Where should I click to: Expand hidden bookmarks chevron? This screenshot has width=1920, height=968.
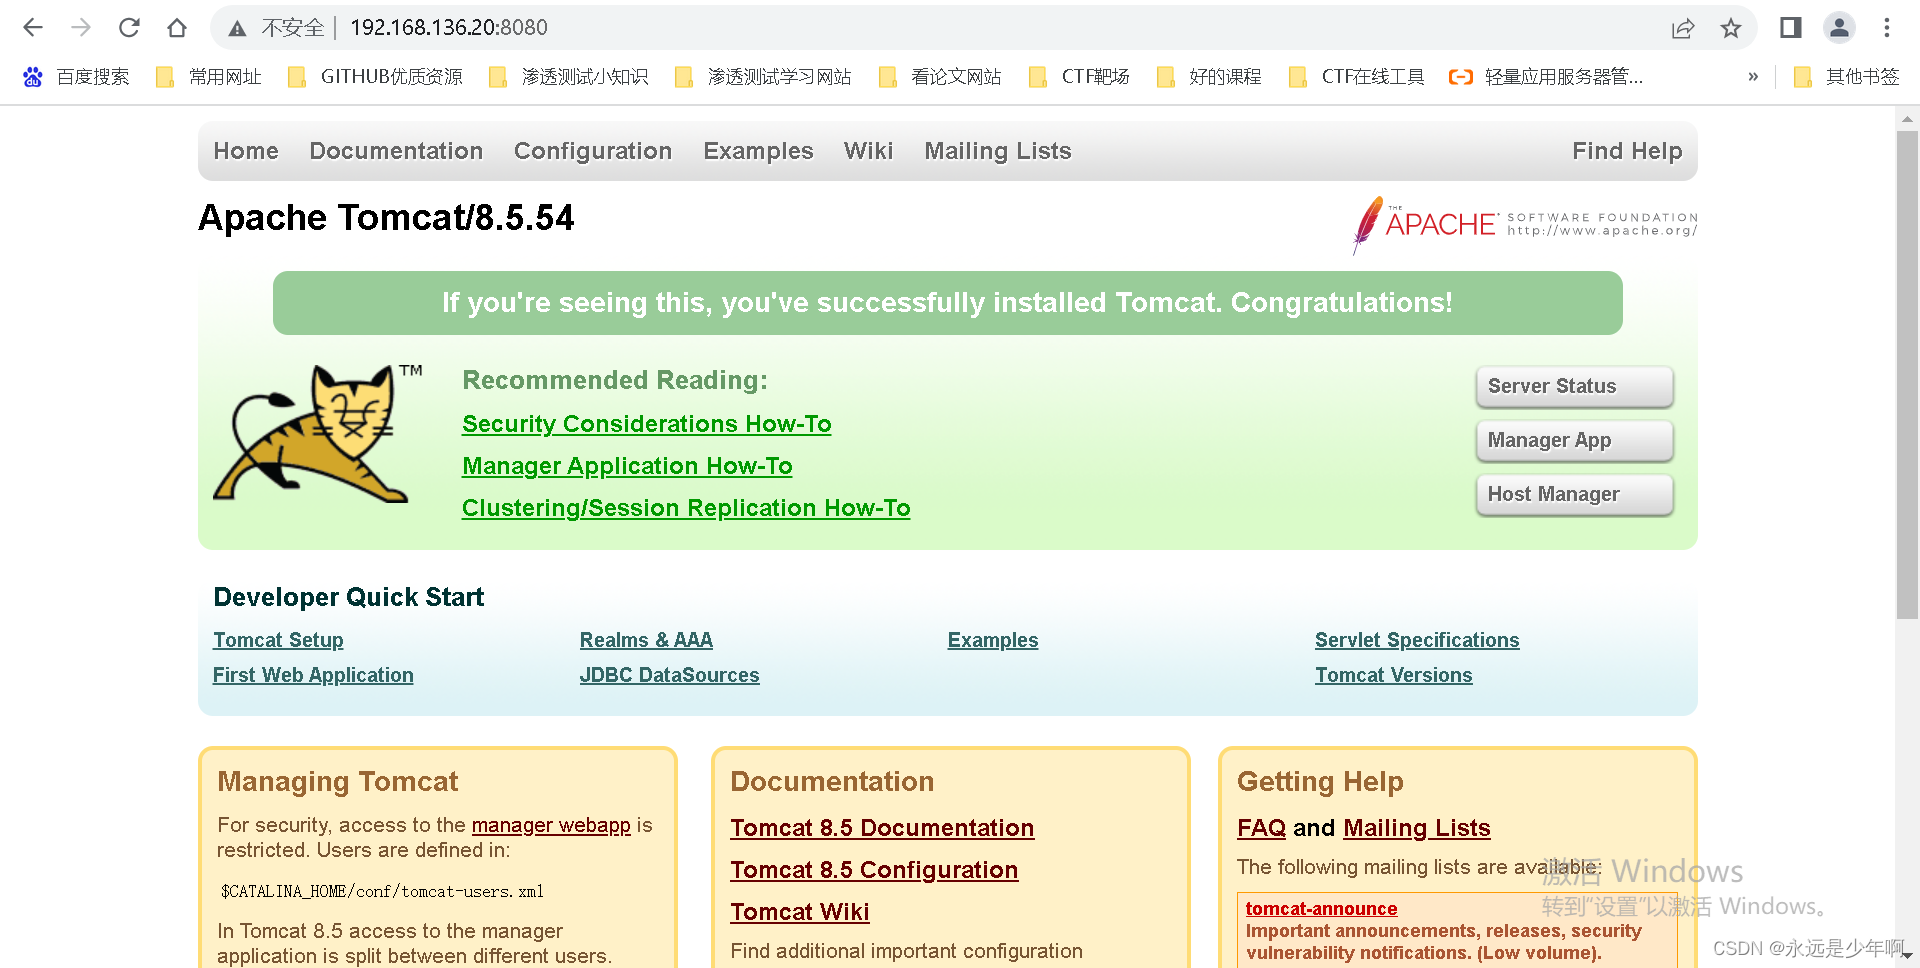pyautogui.click(x=1753, y=77)
